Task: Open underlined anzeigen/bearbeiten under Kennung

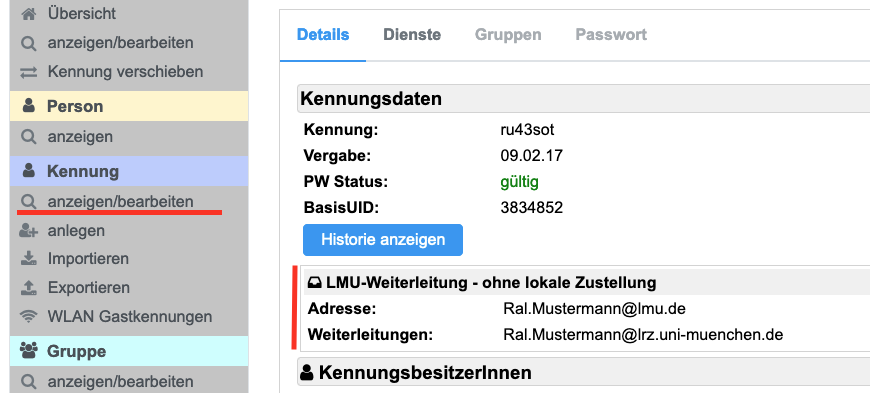Action: point(120,201)
